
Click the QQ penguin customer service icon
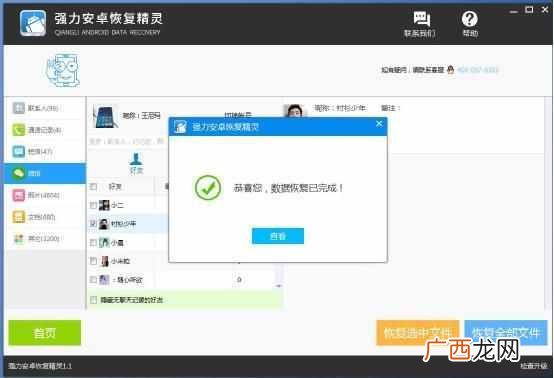click(450, 70)
